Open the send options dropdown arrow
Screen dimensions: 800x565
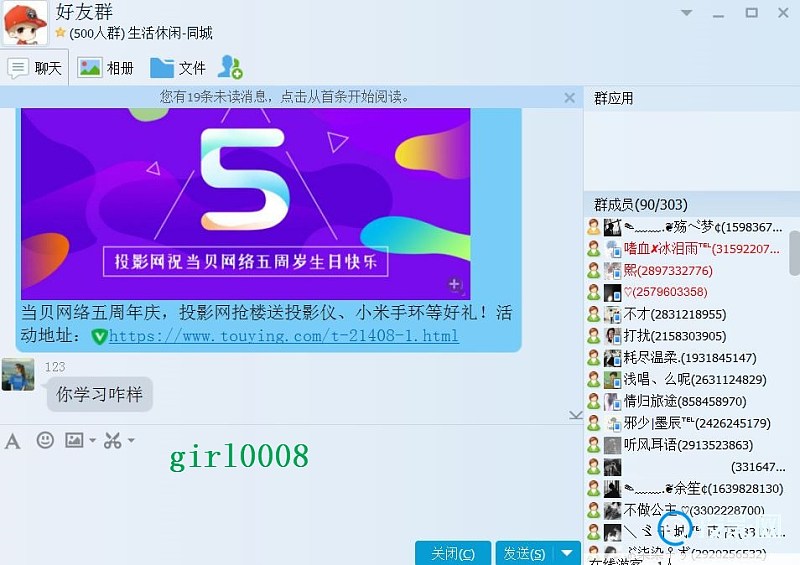567,553
